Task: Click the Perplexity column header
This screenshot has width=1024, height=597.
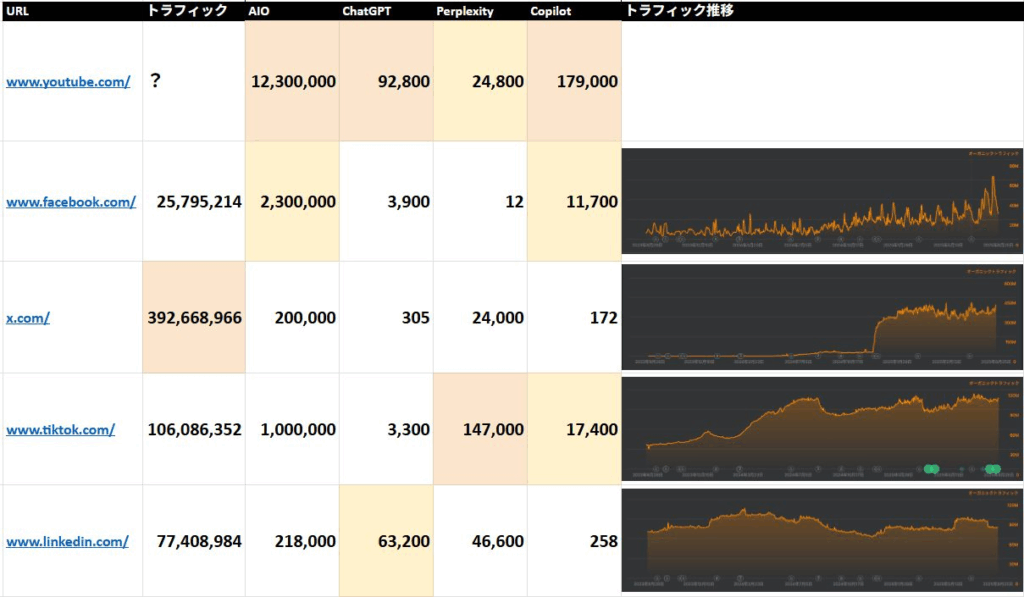Action: click(465, 11)
